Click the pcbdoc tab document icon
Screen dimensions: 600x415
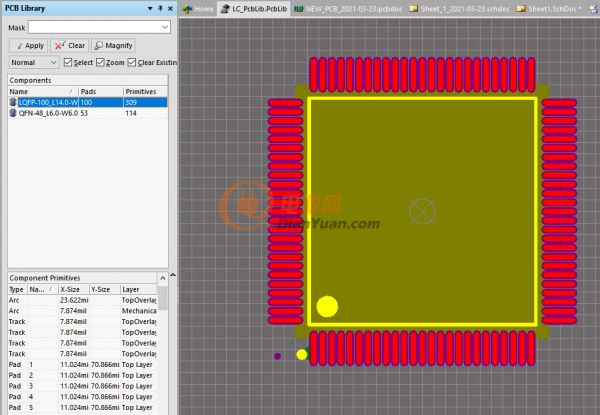coord(298,9)
